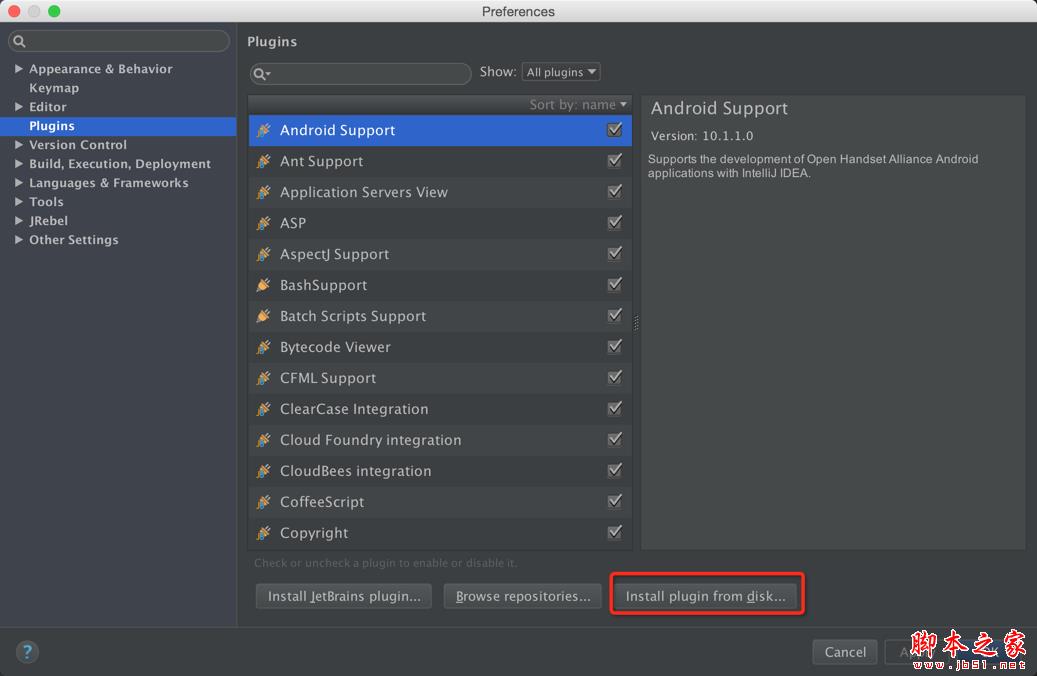
Task: Expand the Languages & Frameworks node
Action: pos(19,183)
